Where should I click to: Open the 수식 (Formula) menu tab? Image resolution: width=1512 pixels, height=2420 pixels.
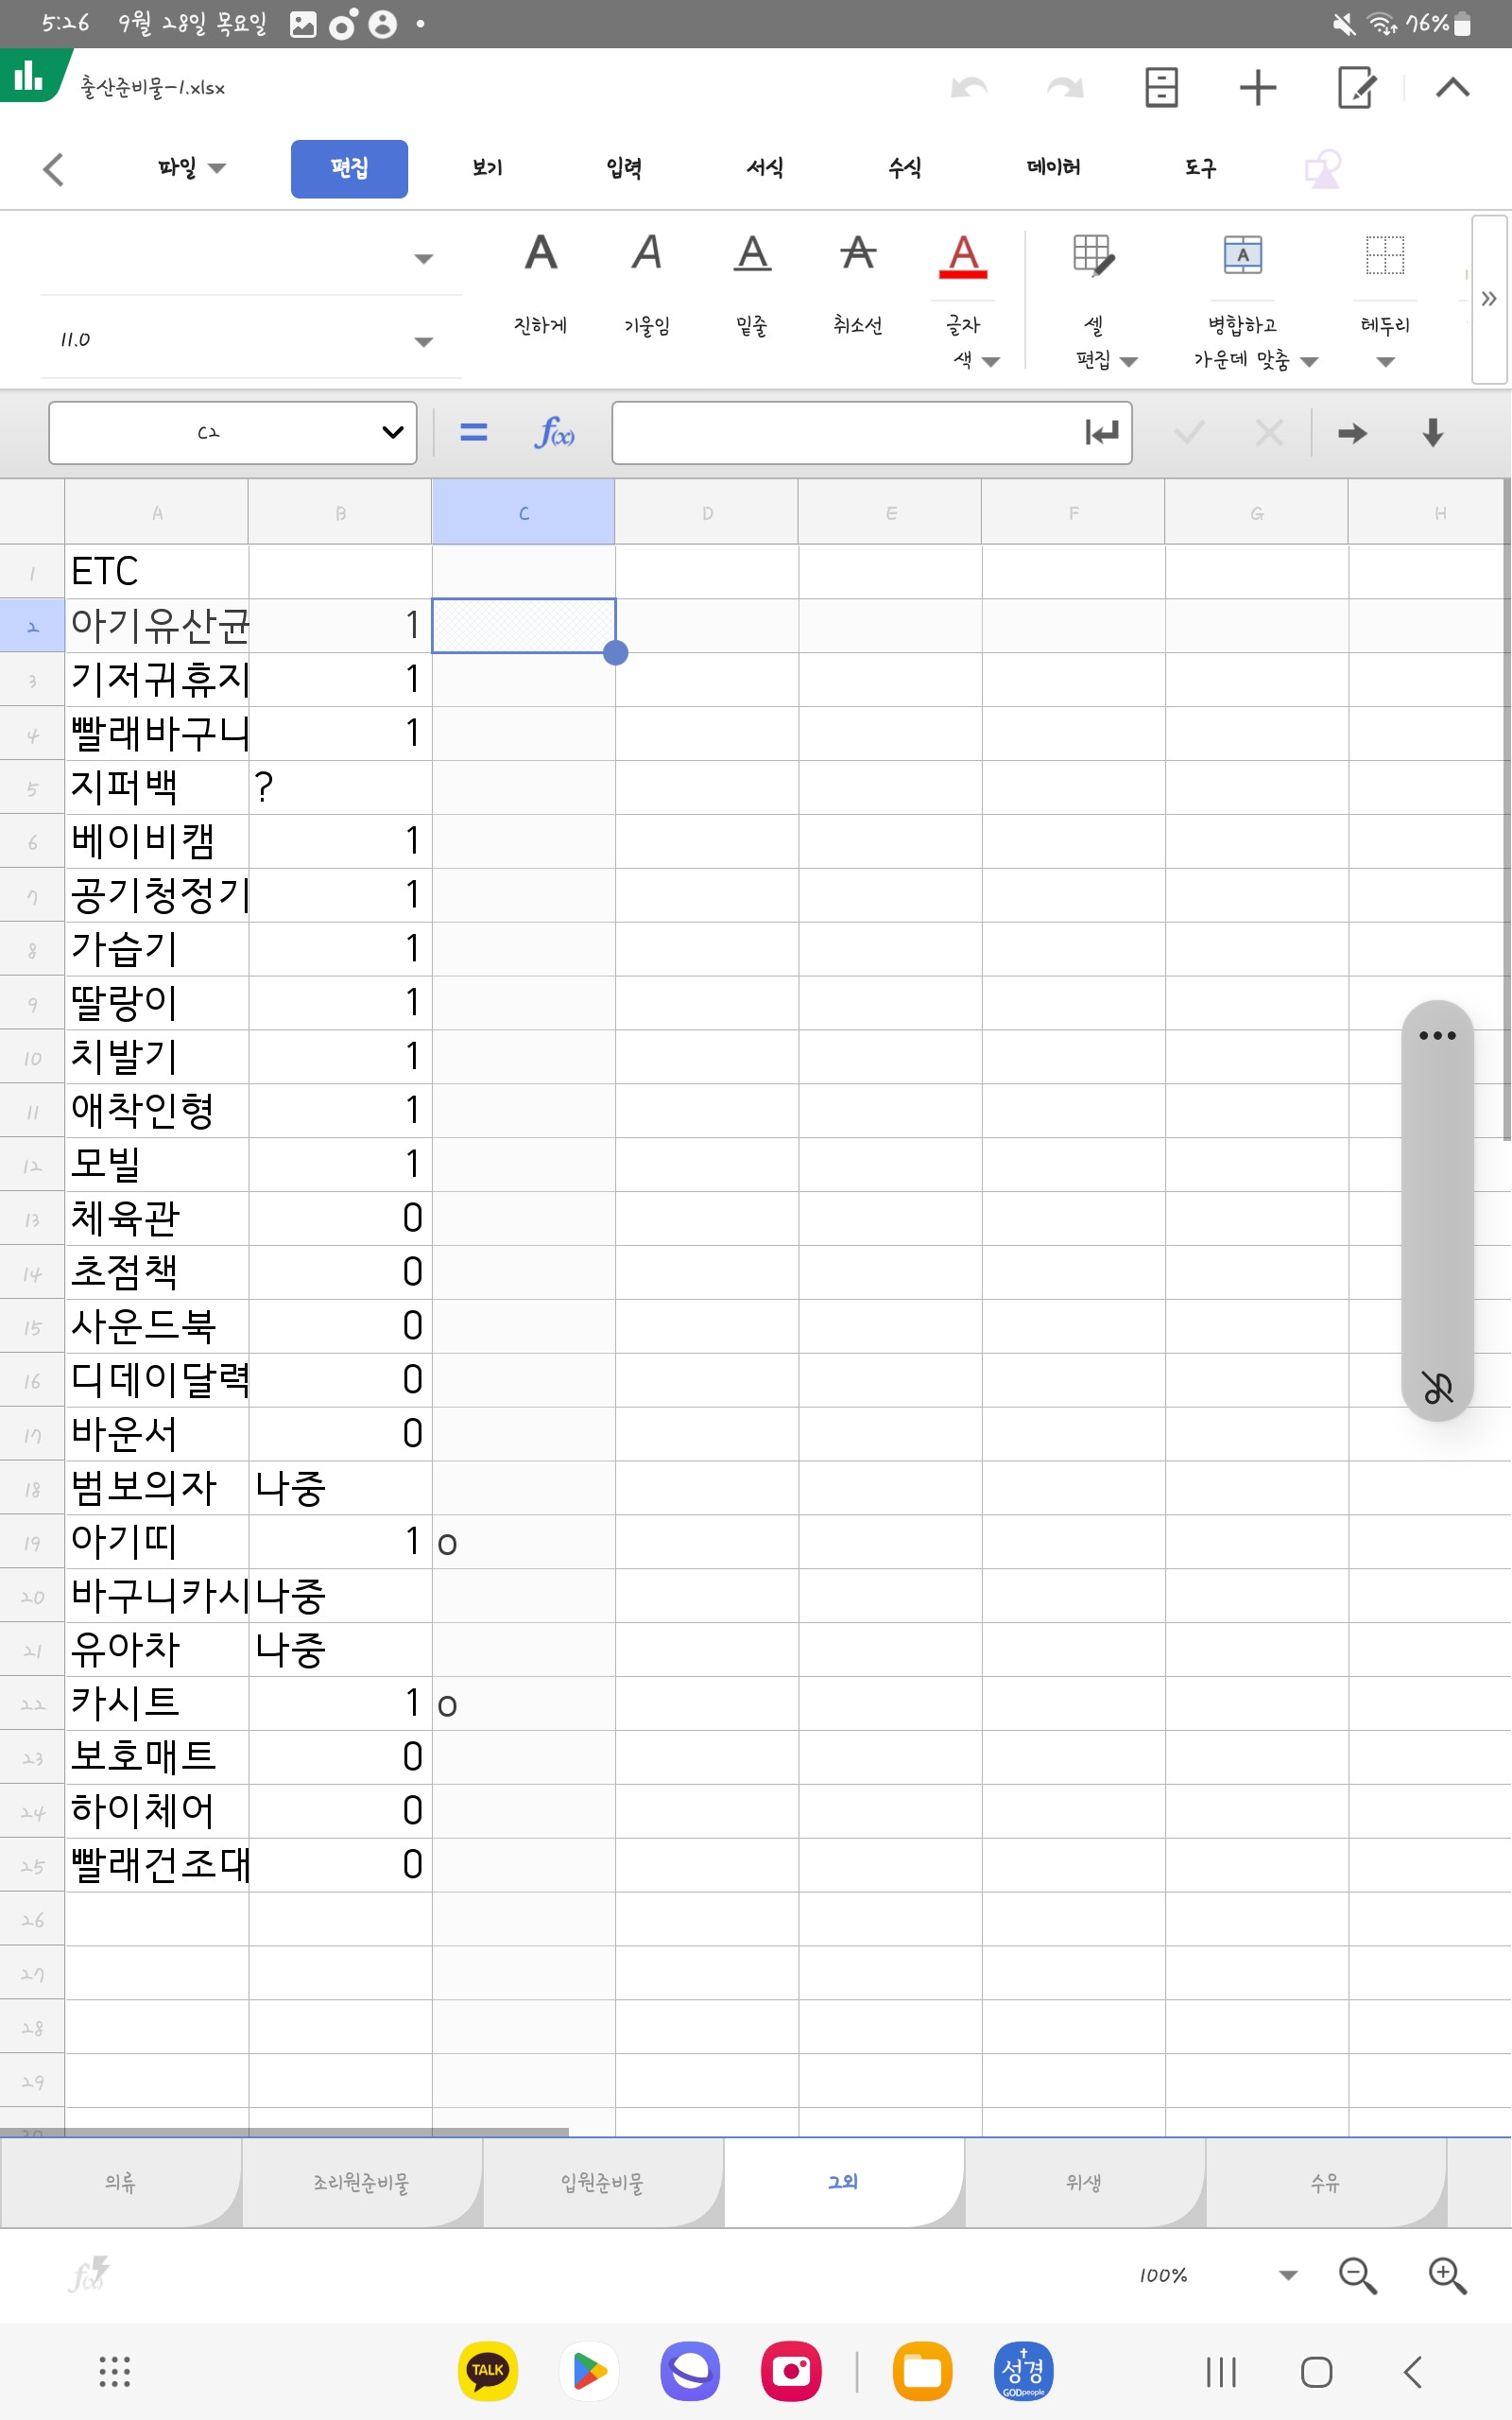[x=904, y=168]
